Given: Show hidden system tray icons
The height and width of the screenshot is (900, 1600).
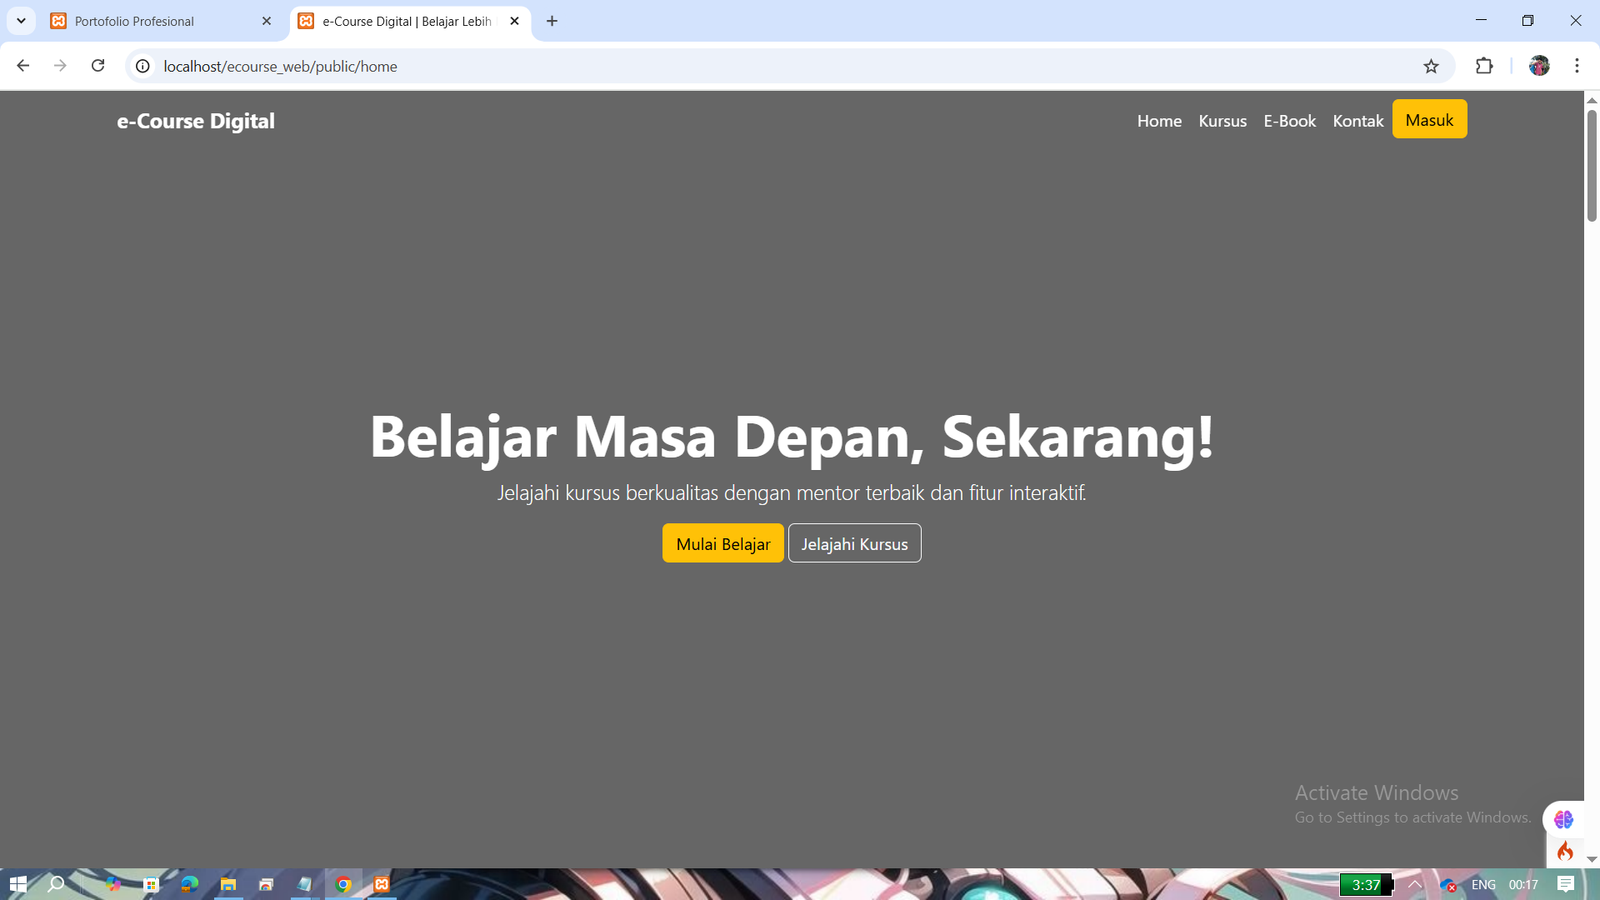Looking at the screenshot, I should tap(1415, 884).
